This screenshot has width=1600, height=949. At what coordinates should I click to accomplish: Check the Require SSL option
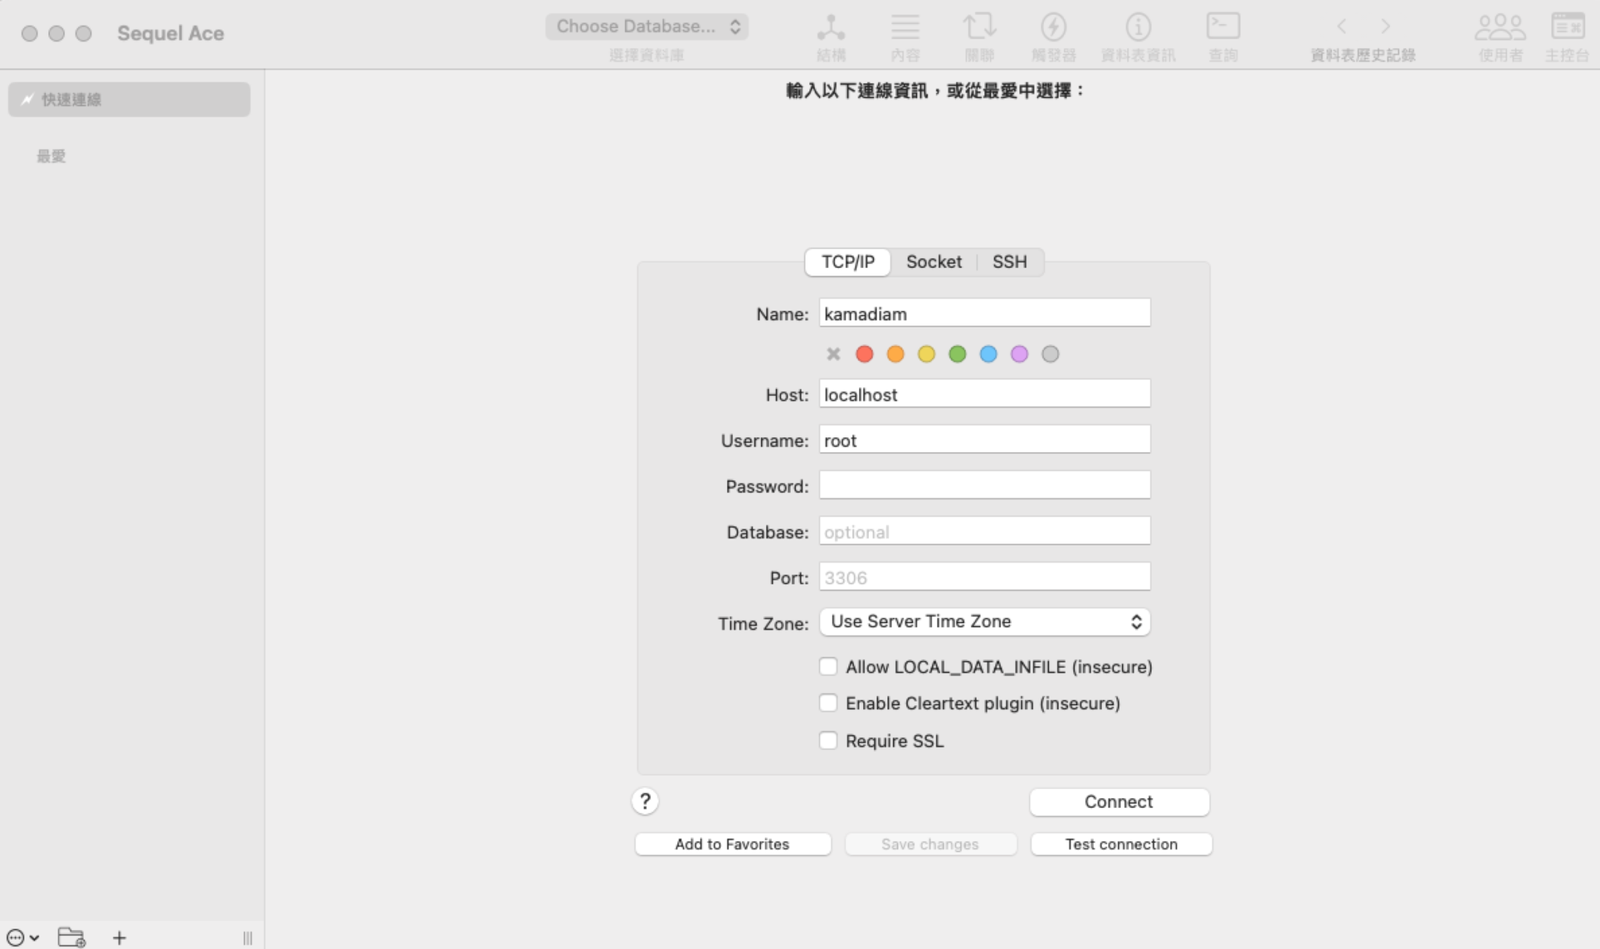click(x=828, y=741)
